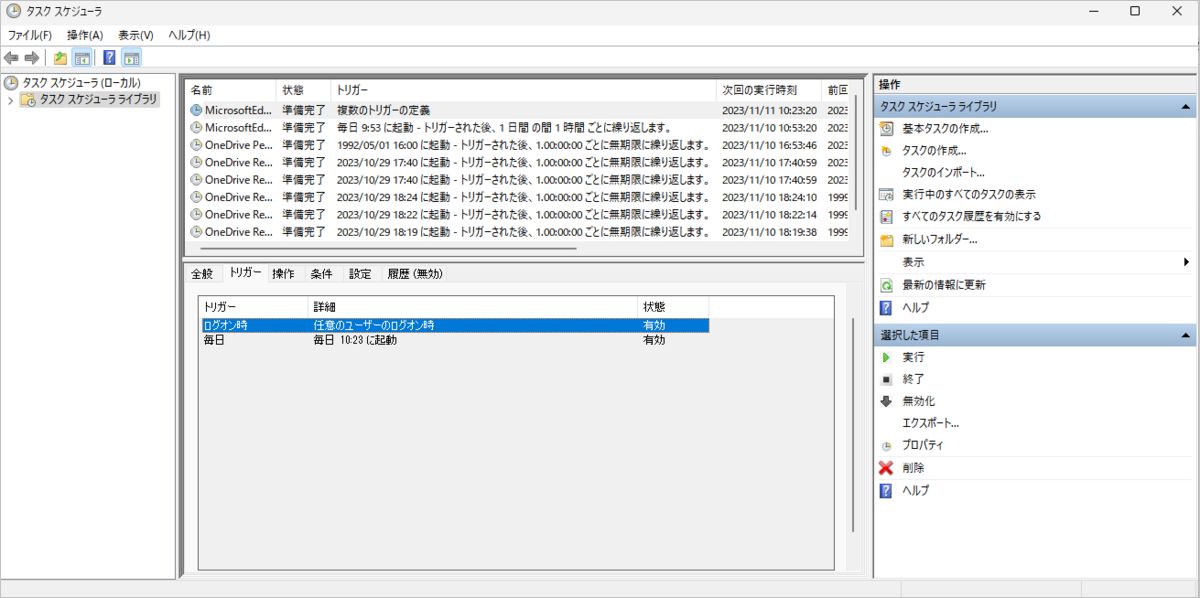Delete the selected task with 削除
The image size is (1200, 598).
[x=913, y=468]
